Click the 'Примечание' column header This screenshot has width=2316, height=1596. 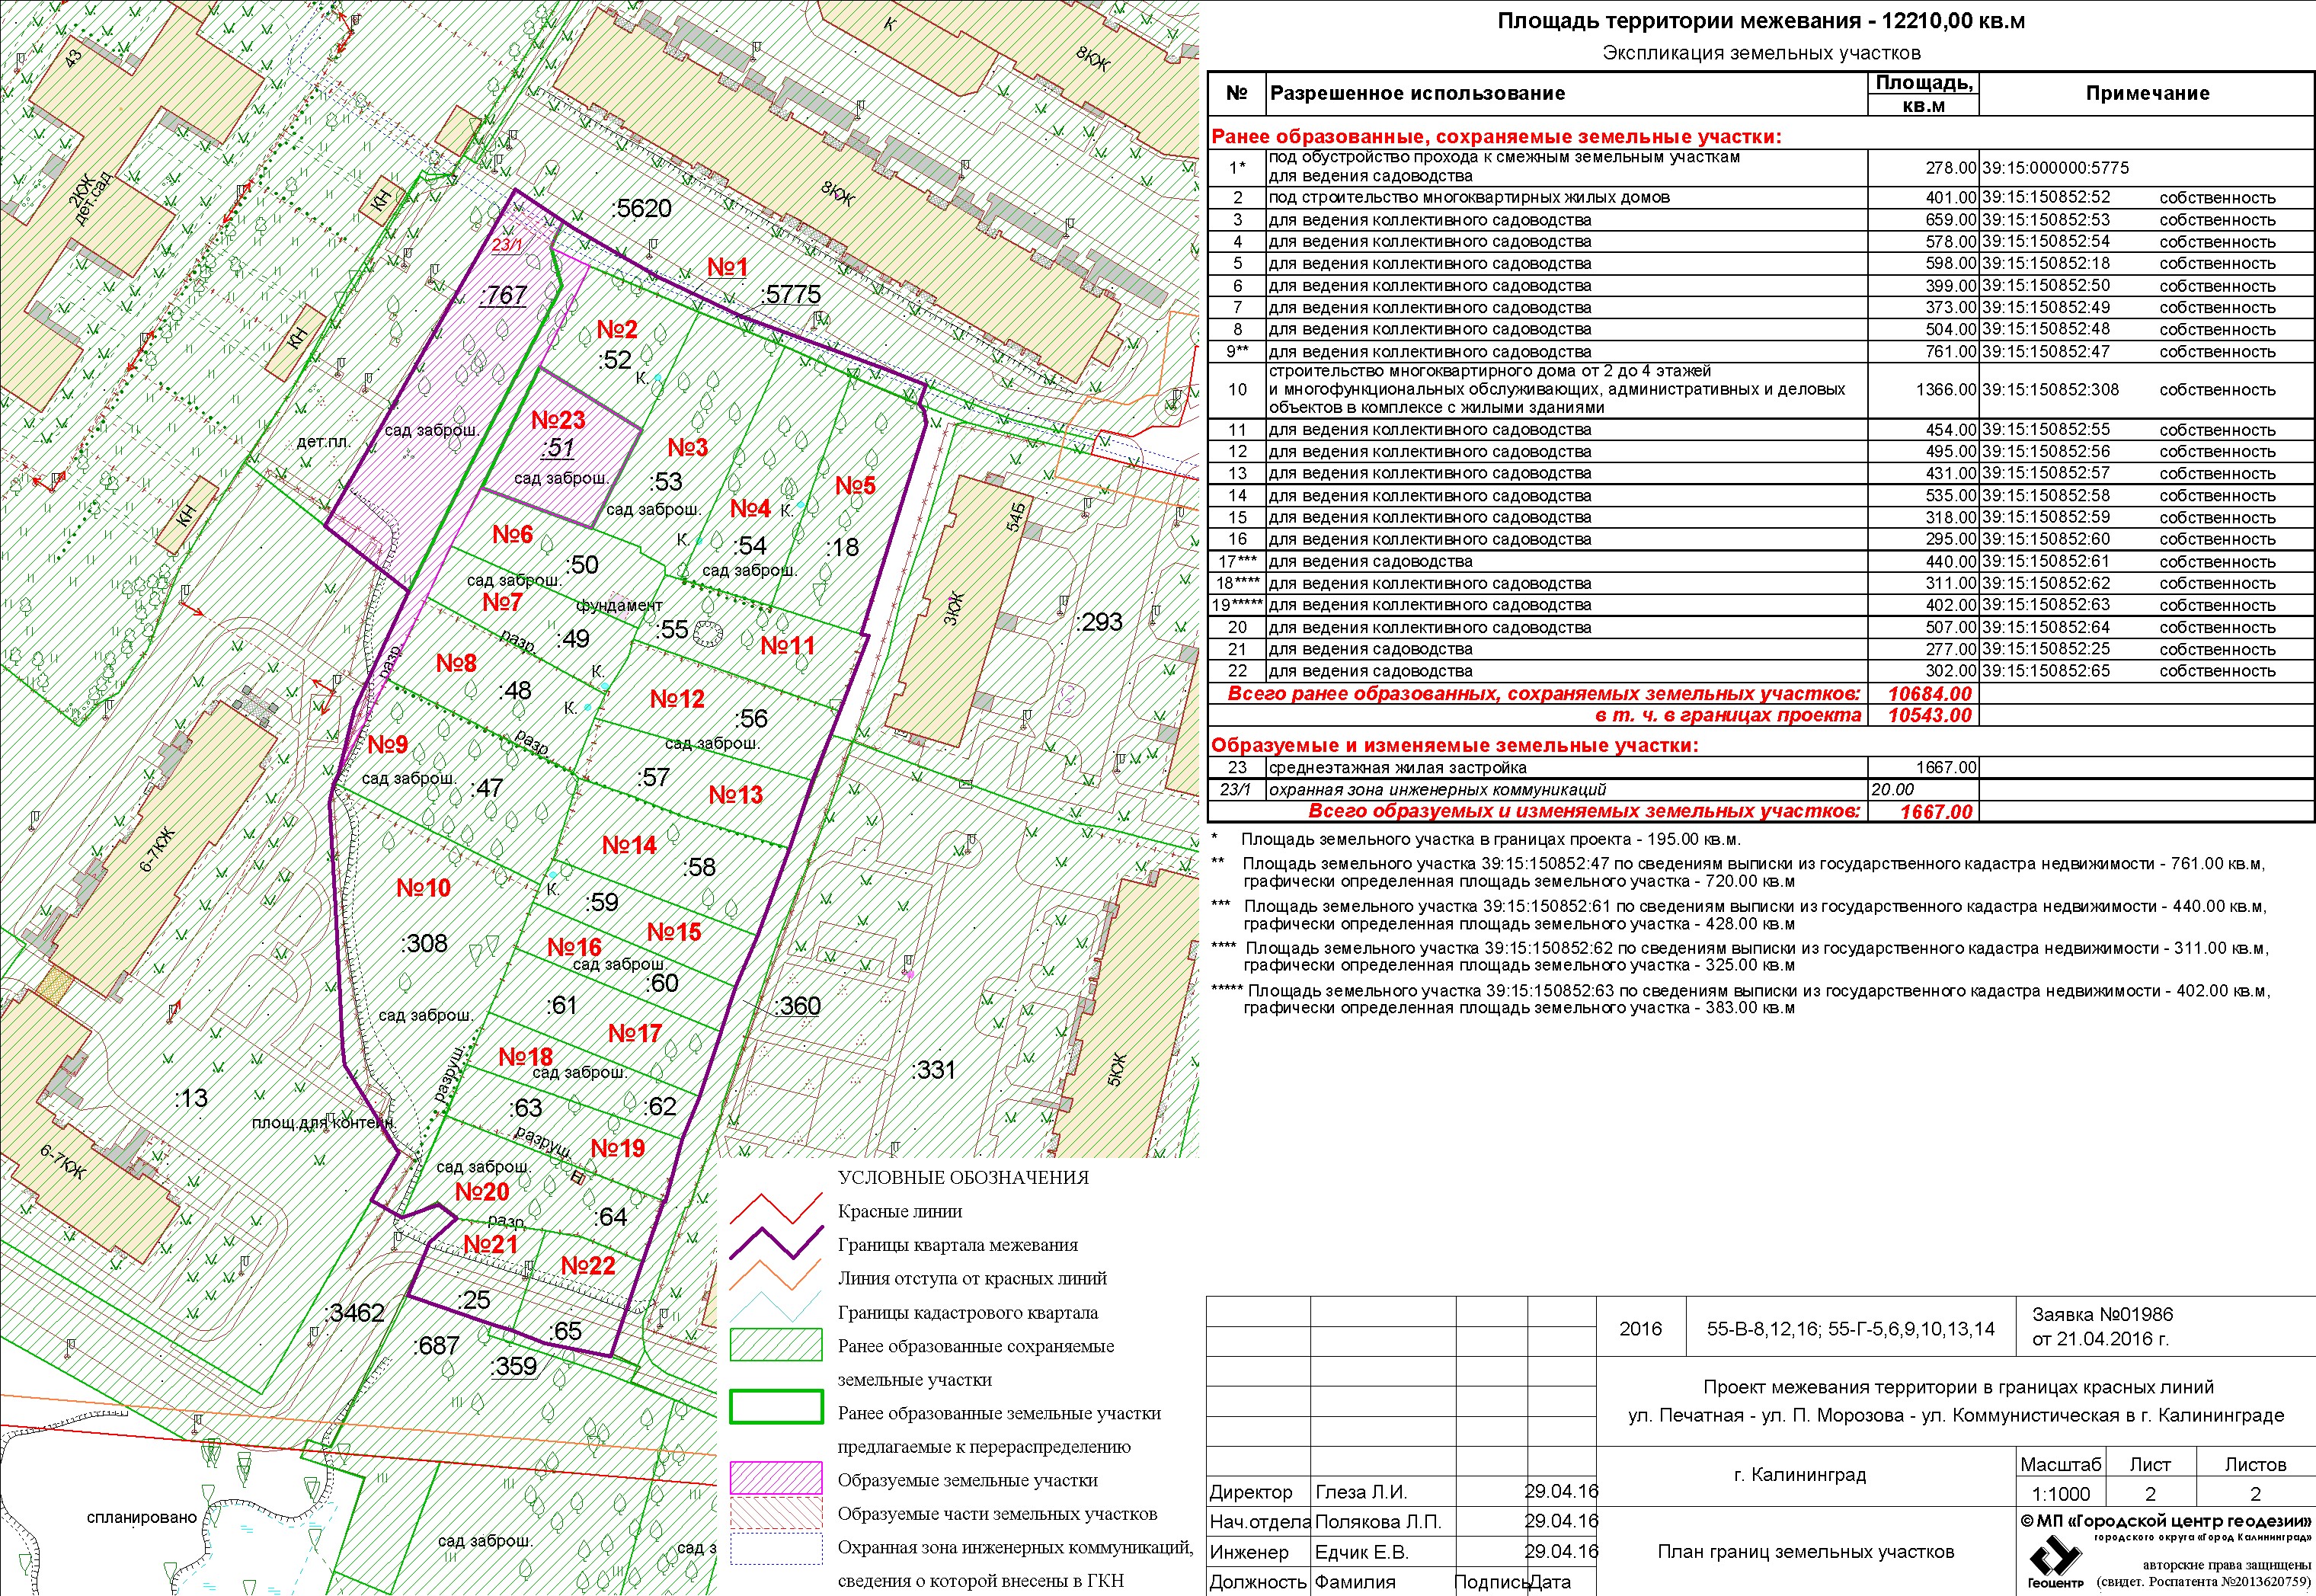[x=2147, y=93]
